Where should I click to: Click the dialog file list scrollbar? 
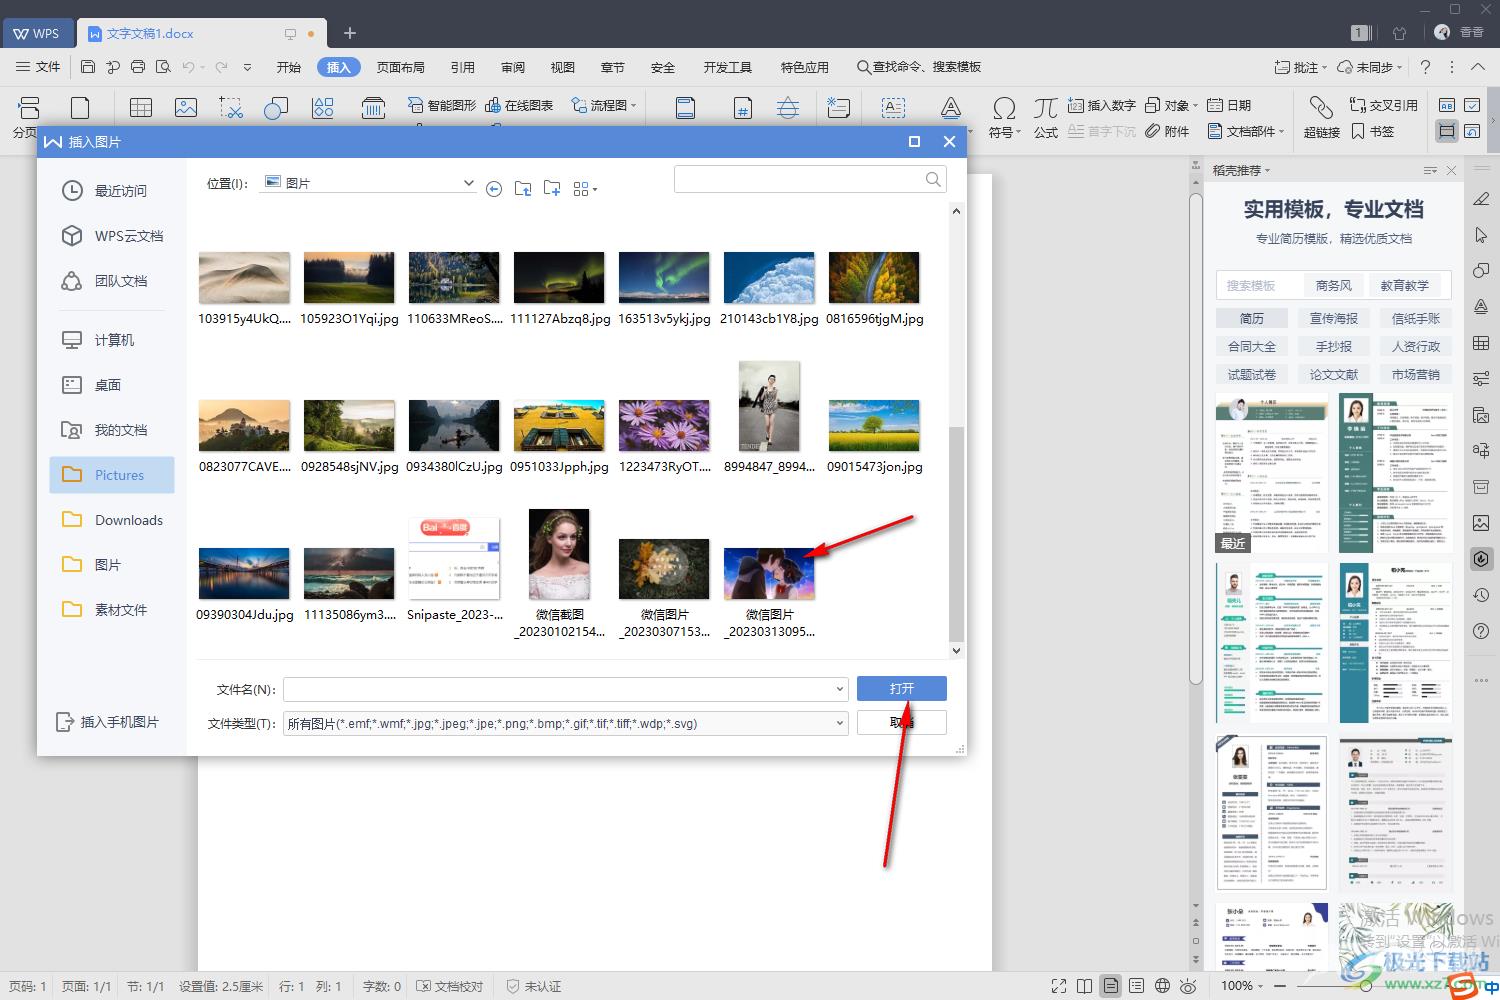[x=956, y=533]
